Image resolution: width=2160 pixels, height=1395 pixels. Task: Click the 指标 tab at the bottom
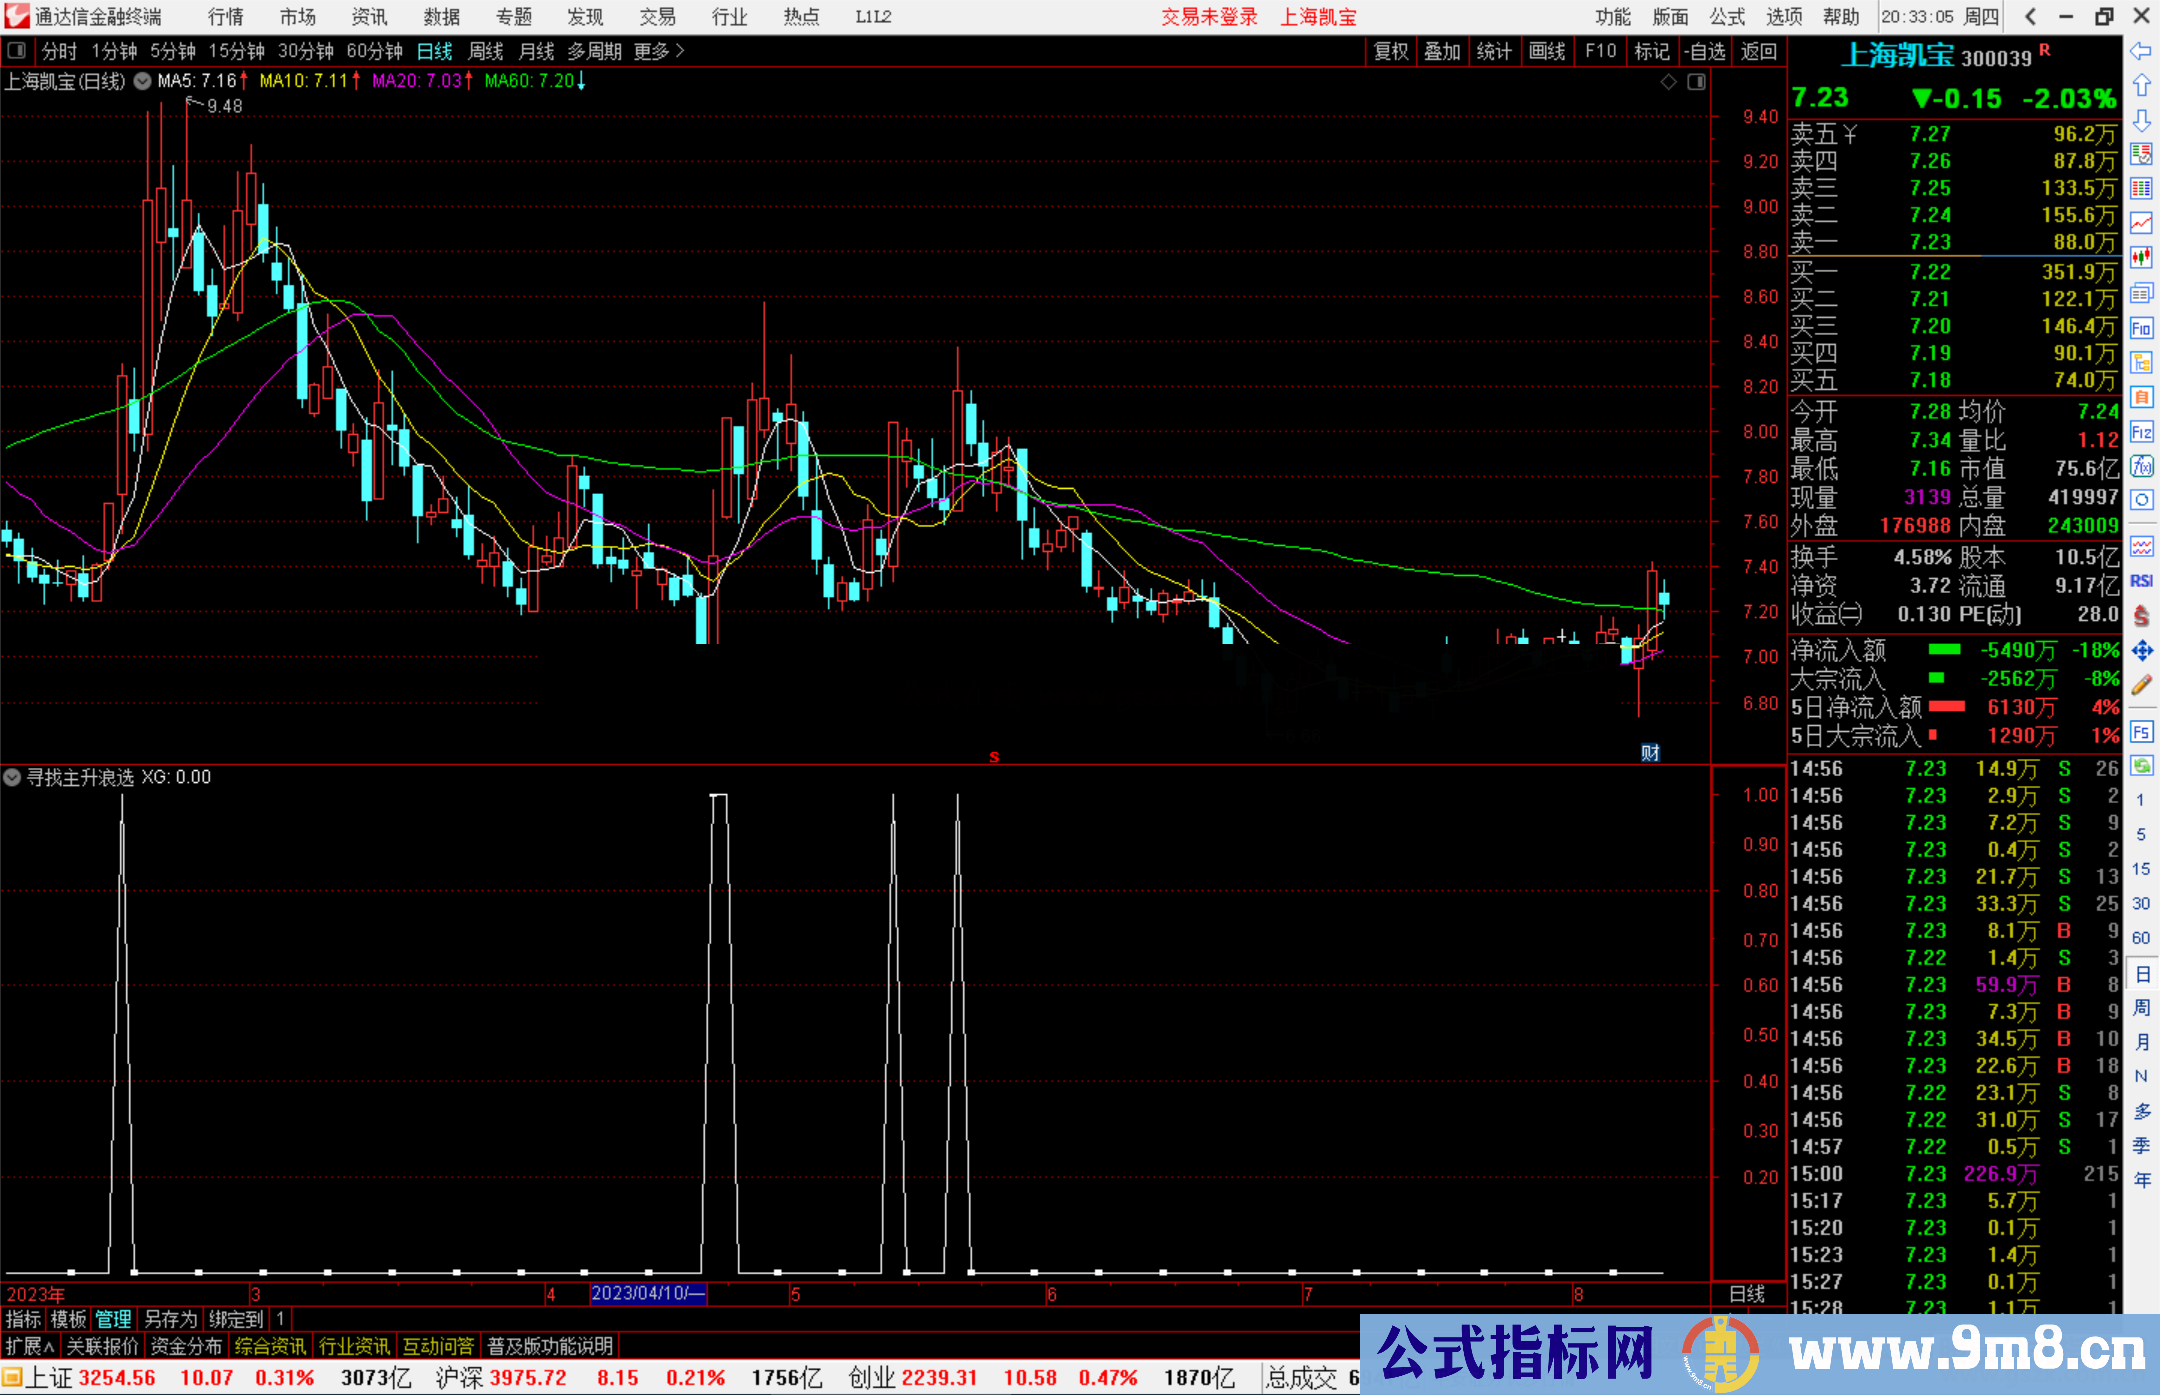[x=24, y=1319]
